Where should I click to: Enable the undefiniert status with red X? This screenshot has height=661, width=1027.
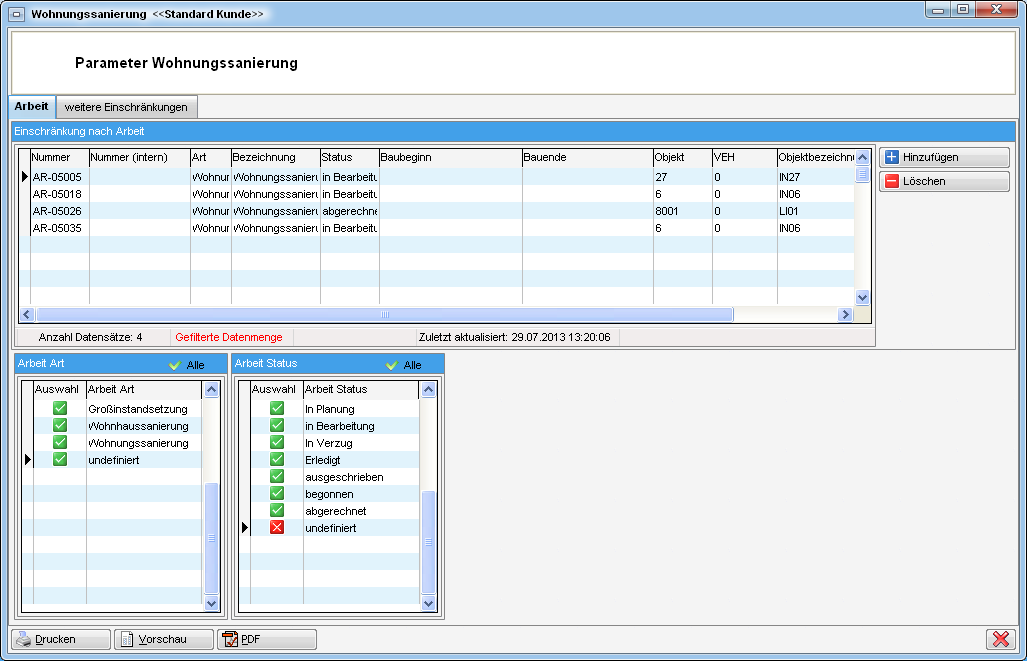tap(277, 528)
